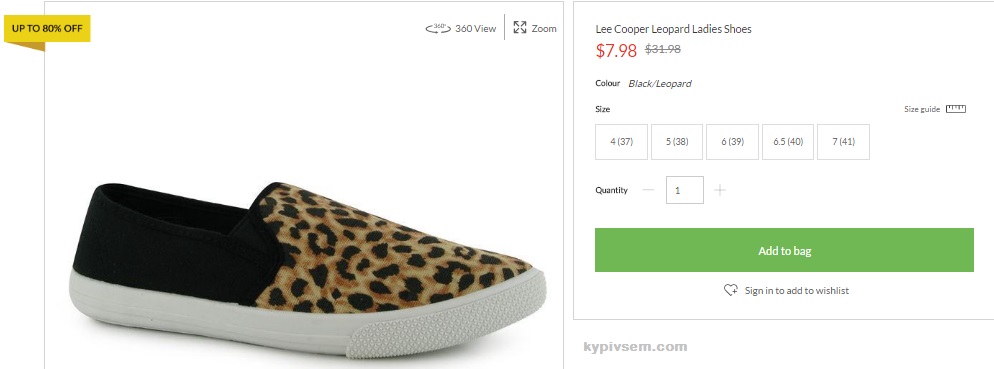Click the Lee Cooper Leopard Ladies Shoes title

pyautogui.click(x=673, y=29)
